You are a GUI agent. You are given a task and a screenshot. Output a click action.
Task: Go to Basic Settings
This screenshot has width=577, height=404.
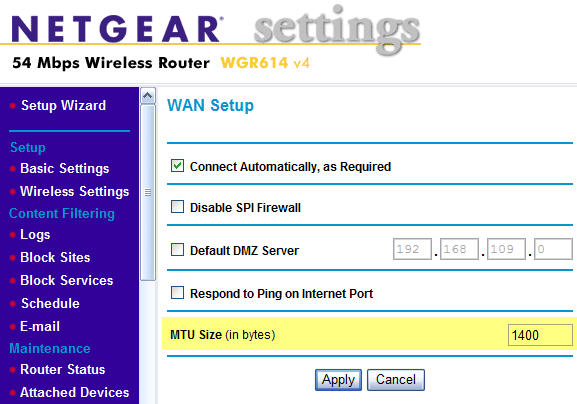click(x=64, y=169)
